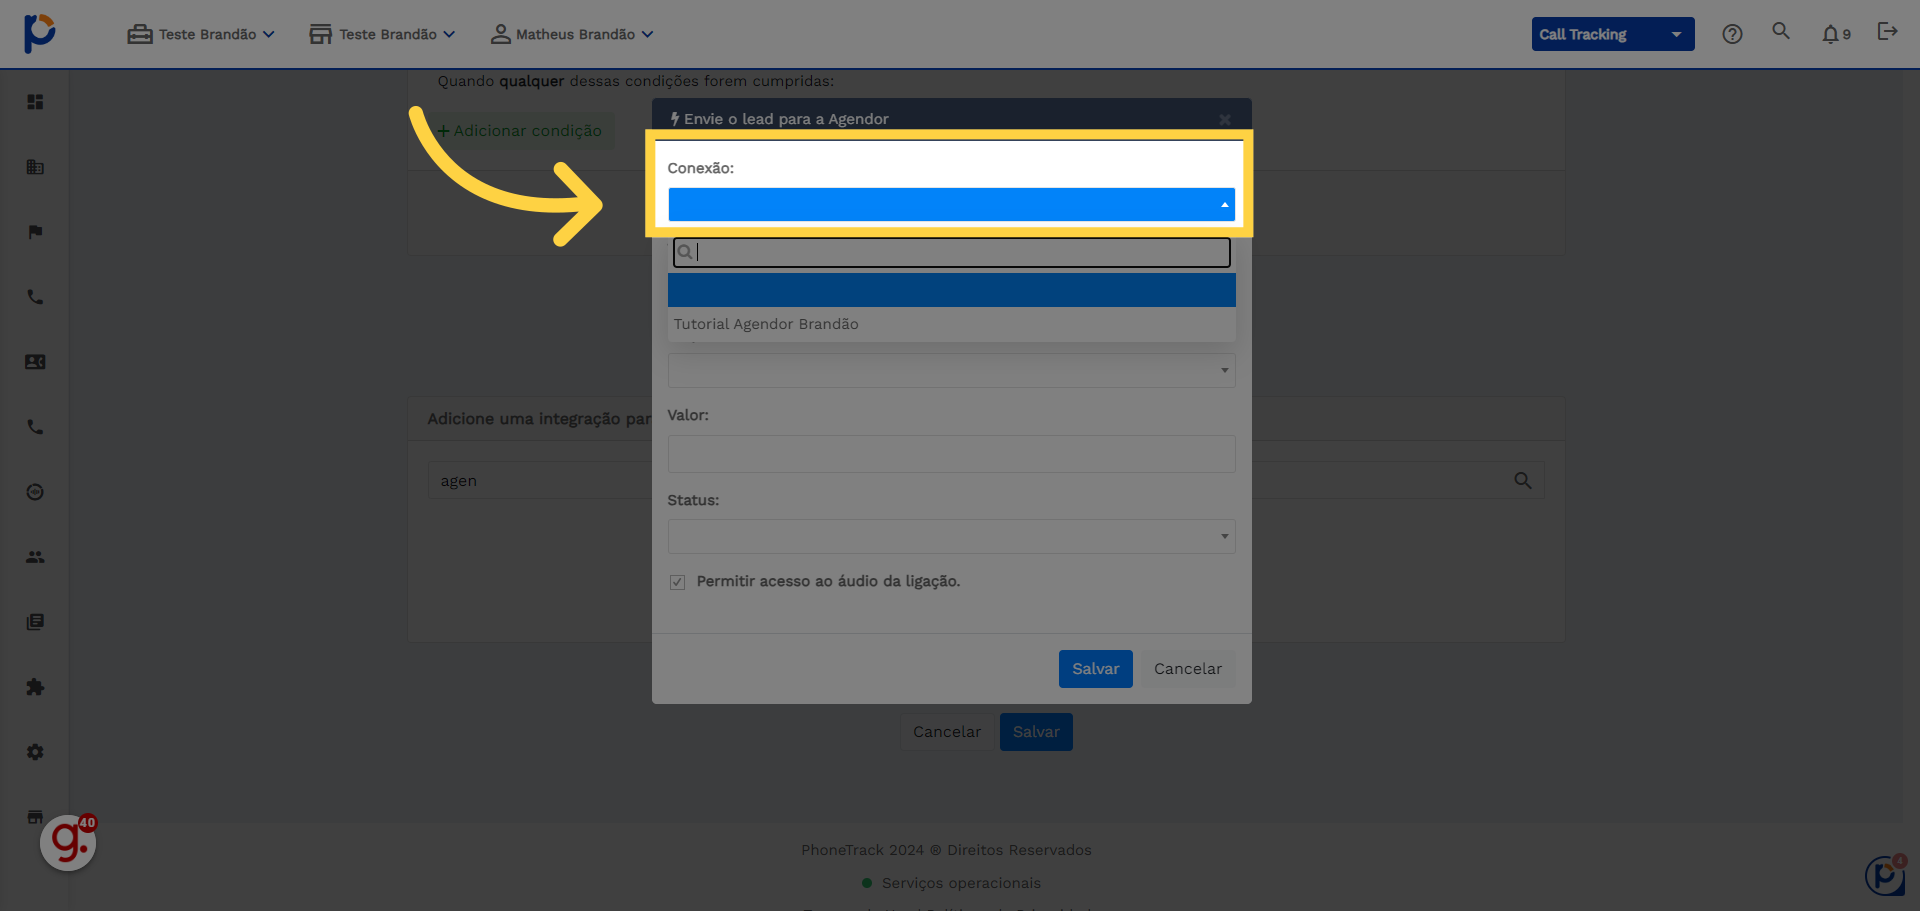Click the PhoneTrack logo at top left
This screenshot has width=1920, height=911.
pyautogui.click(x=39, y=33)
